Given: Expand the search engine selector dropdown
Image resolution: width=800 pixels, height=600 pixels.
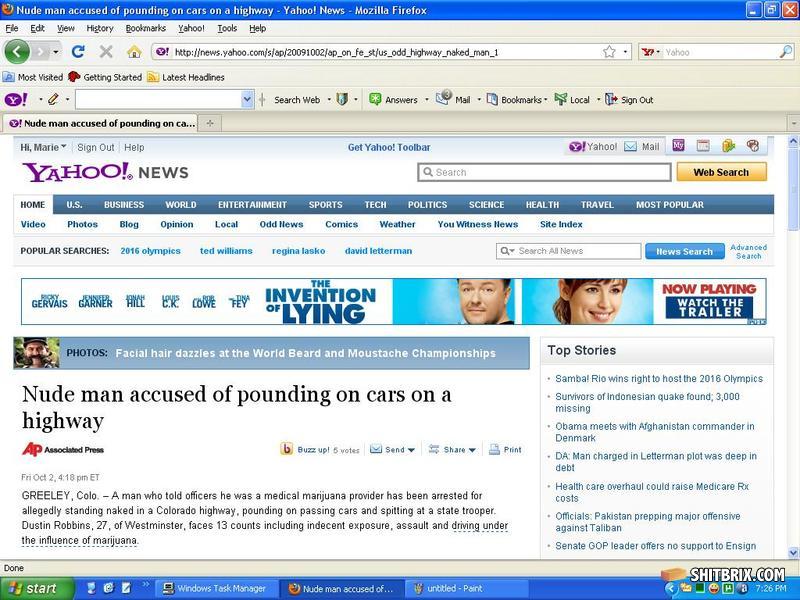Looking at the screenshot, I should pos(651,52).
